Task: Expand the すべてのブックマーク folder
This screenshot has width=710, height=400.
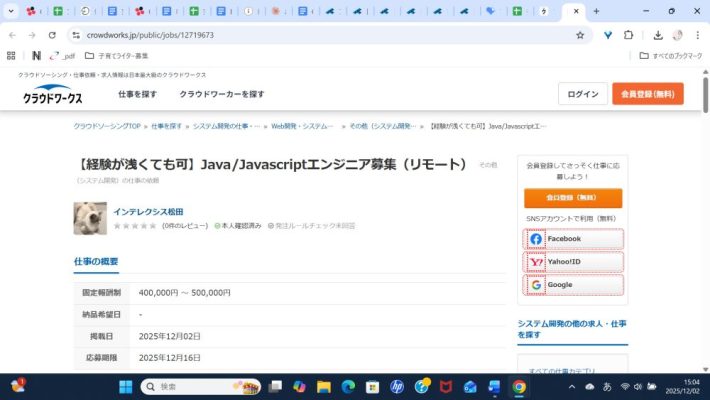Action: tap(671, 56)
